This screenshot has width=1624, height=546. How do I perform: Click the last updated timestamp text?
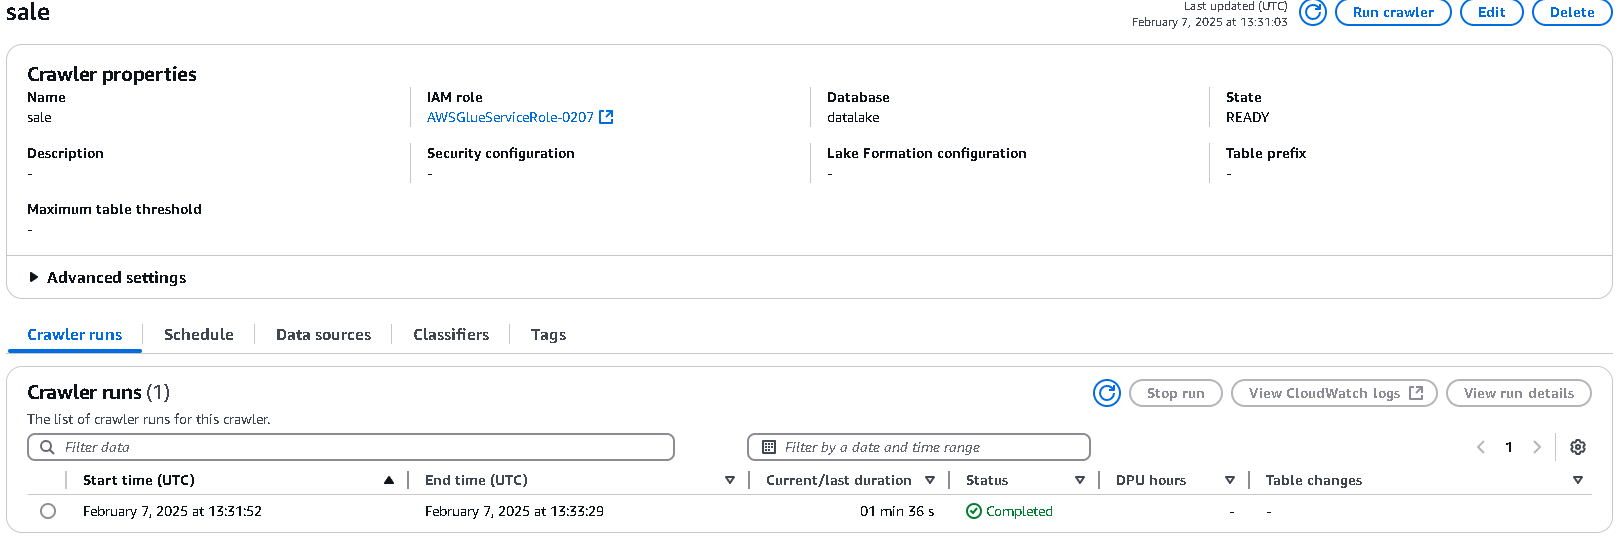[x=1210, y=22]
